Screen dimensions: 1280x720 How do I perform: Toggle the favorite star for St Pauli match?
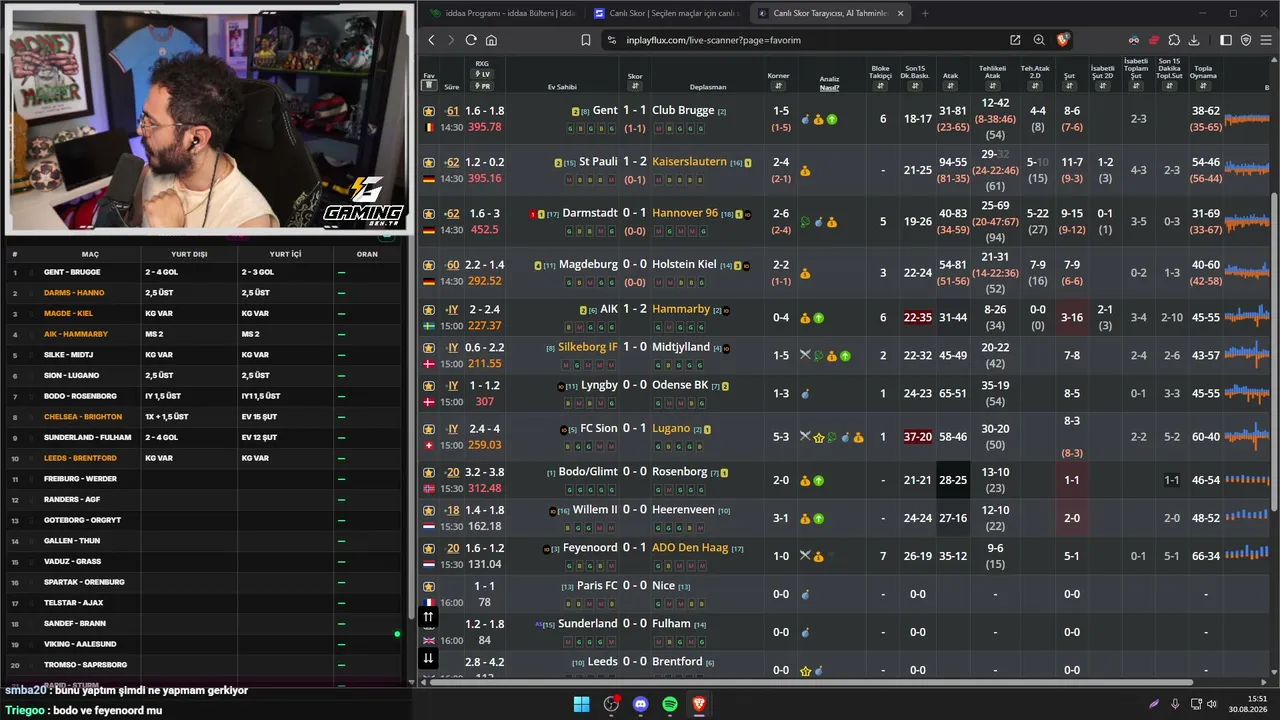pyautogui.click(x=429, y=162)
